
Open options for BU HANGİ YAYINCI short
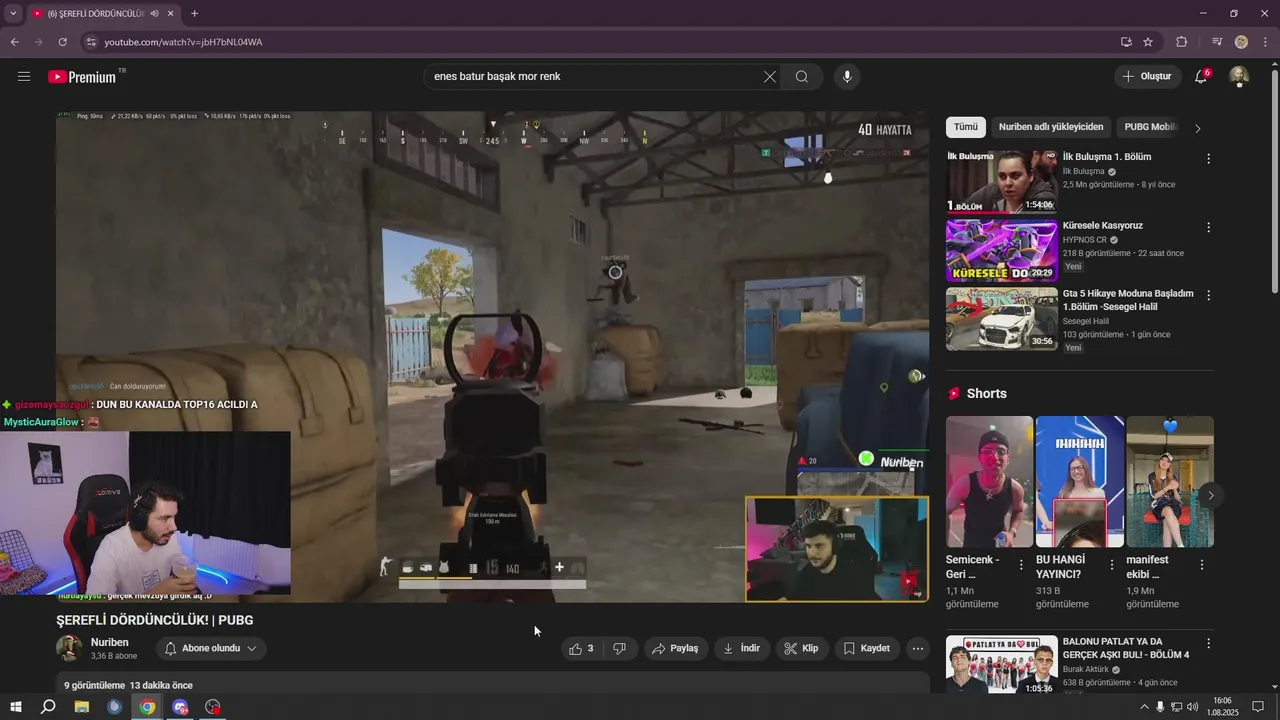1111,565
